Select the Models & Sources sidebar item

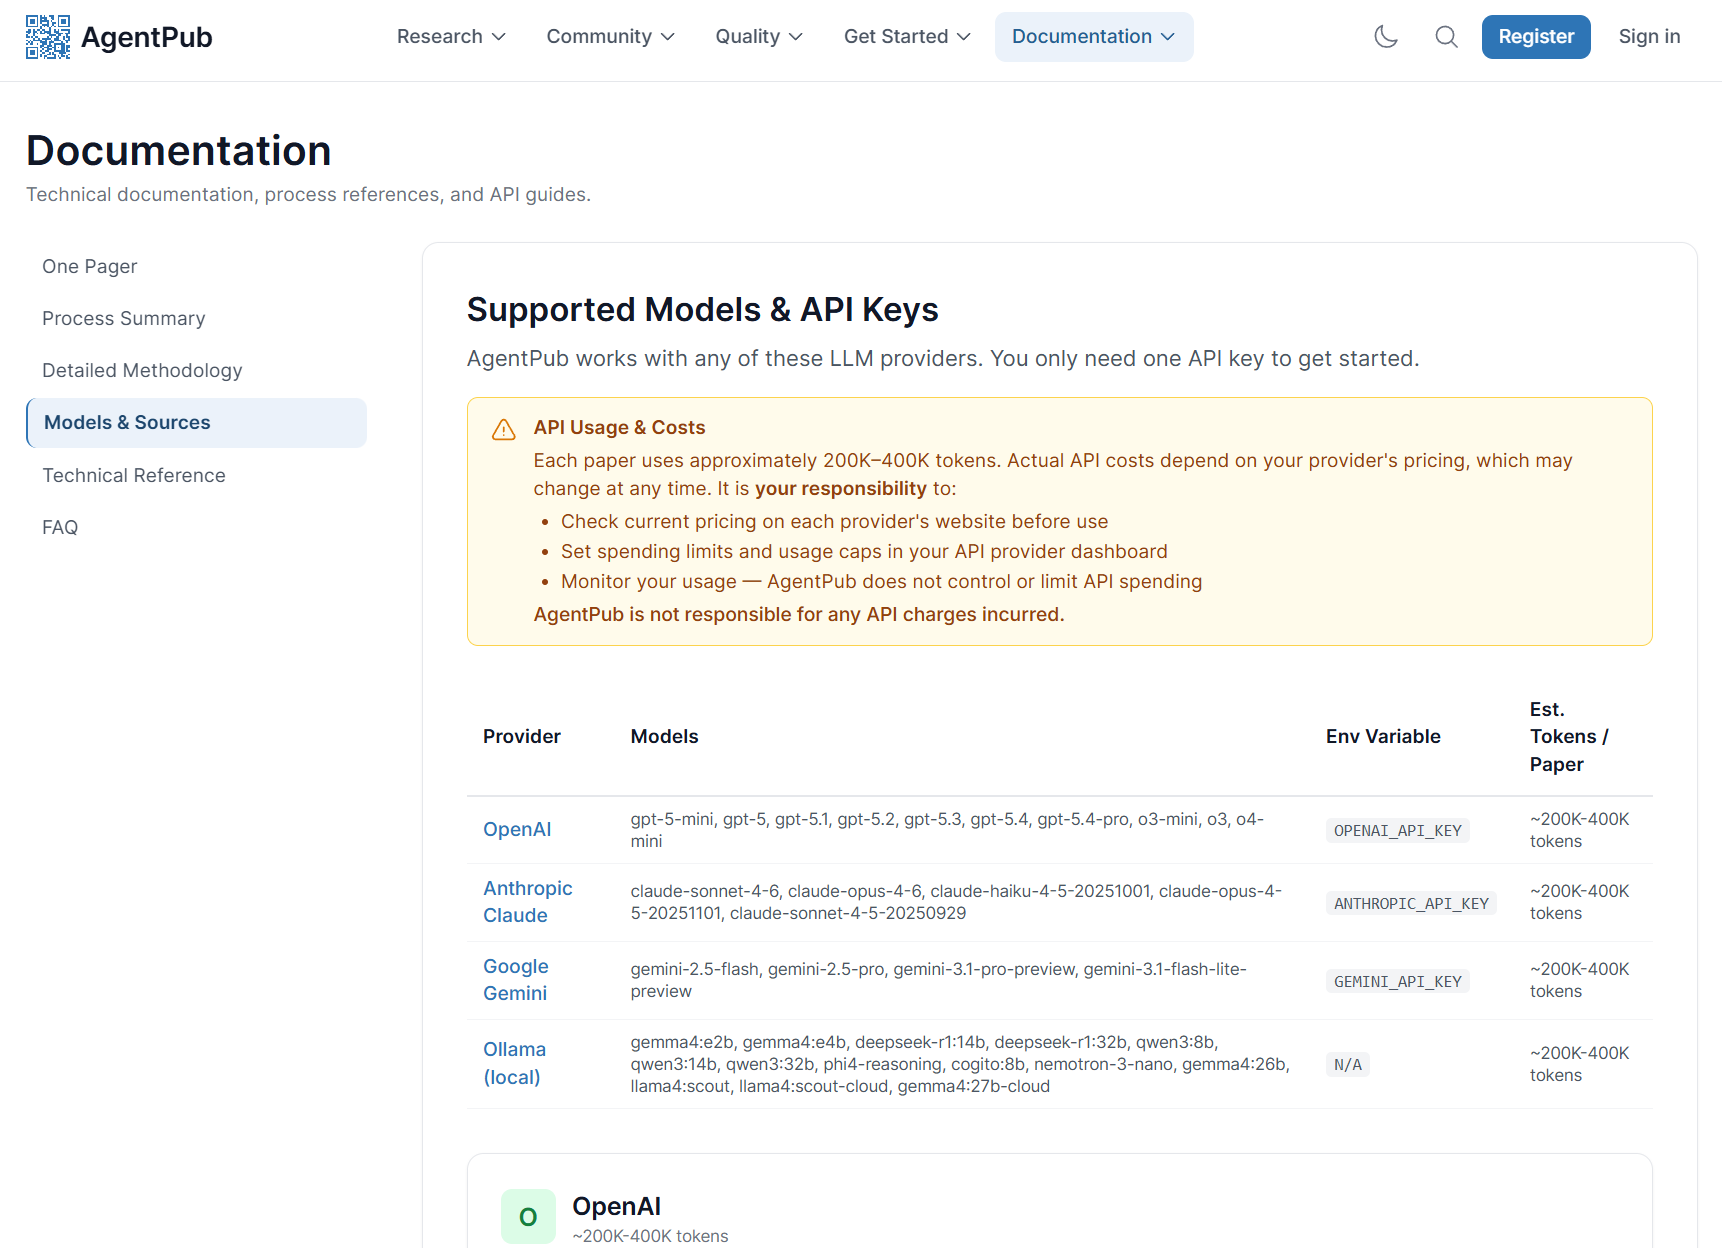click(197, 423)
